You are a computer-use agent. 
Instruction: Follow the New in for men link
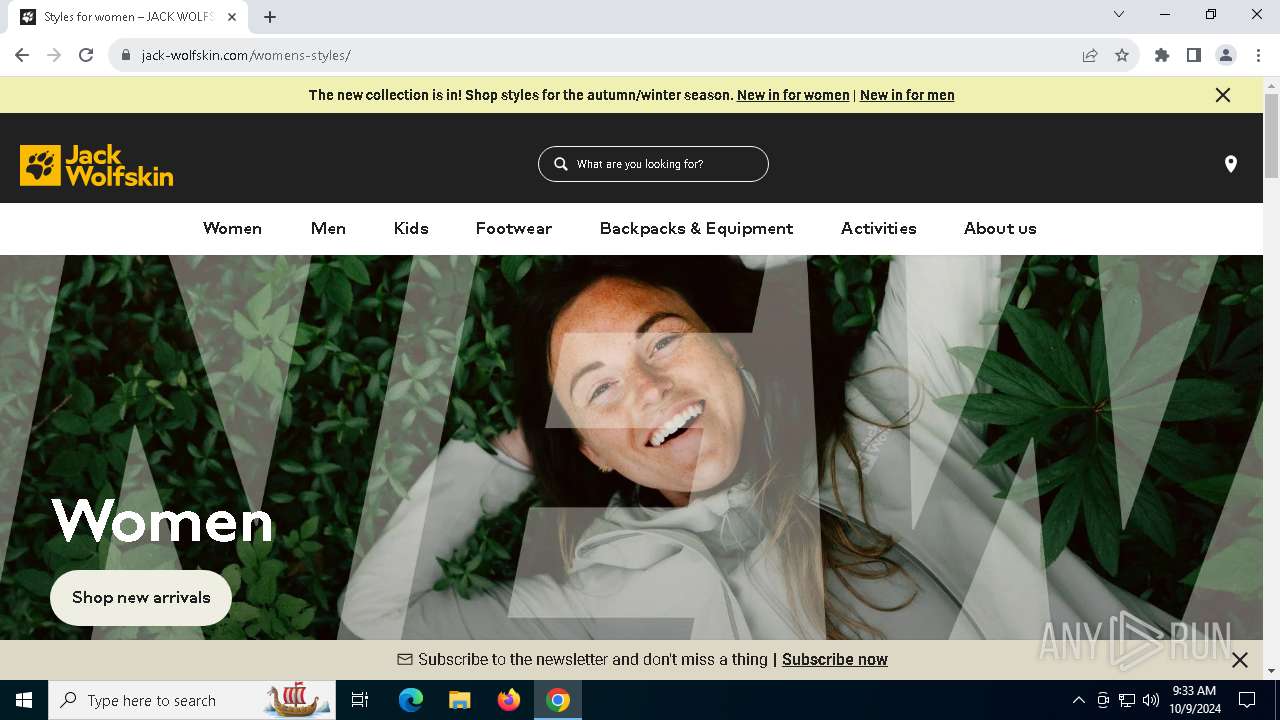[x=907, y=95]
